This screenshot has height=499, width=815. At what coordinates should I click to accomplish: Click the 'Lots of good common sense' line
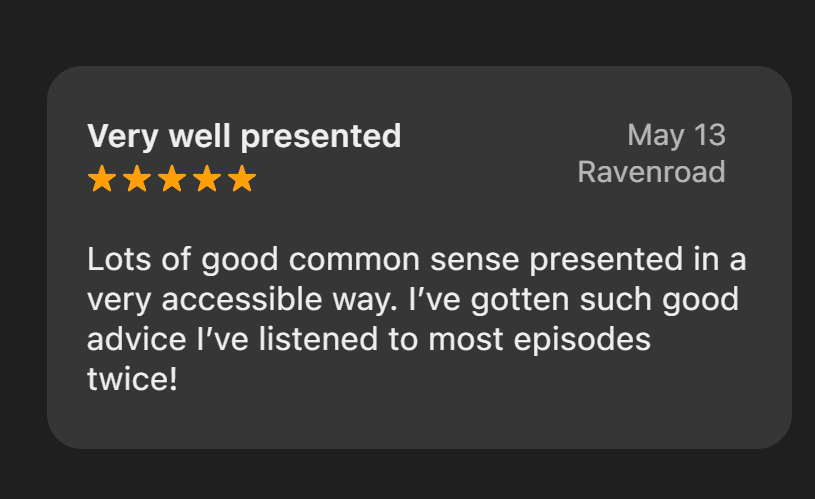click(416, 259)
